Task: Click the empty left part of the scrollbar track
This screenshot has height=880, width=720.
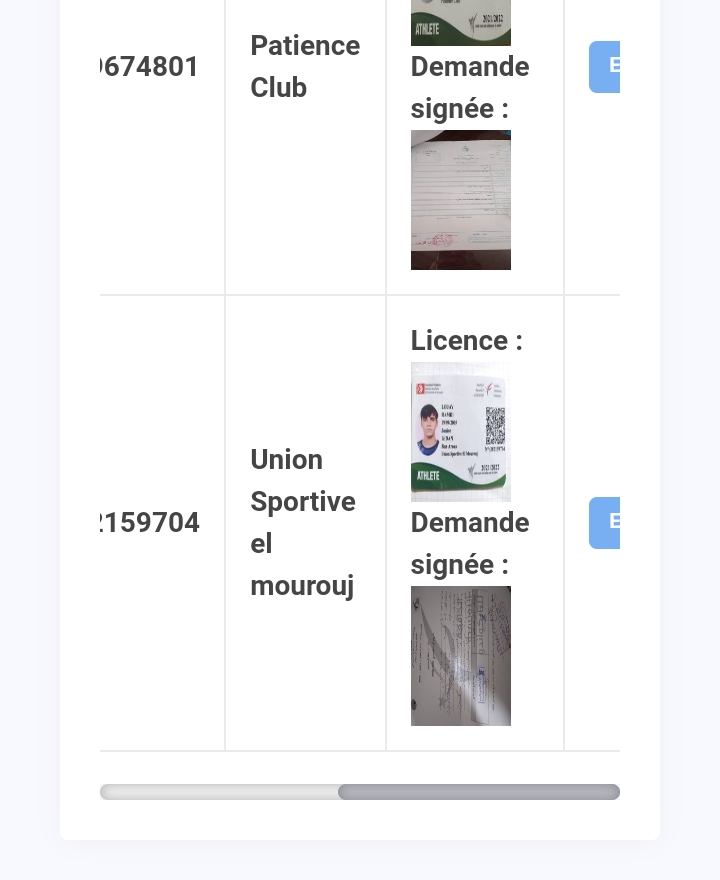Action: tap(218, 792)
